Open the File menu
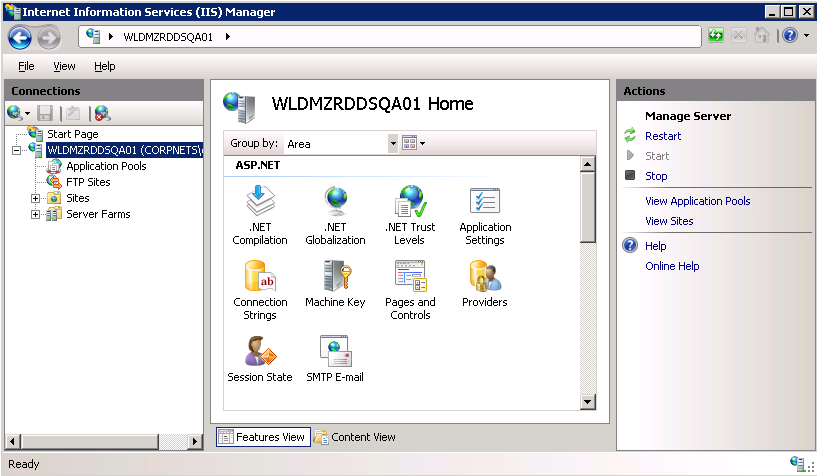Image resolution: width=817 pixels, height=476 pixels. 26,66
